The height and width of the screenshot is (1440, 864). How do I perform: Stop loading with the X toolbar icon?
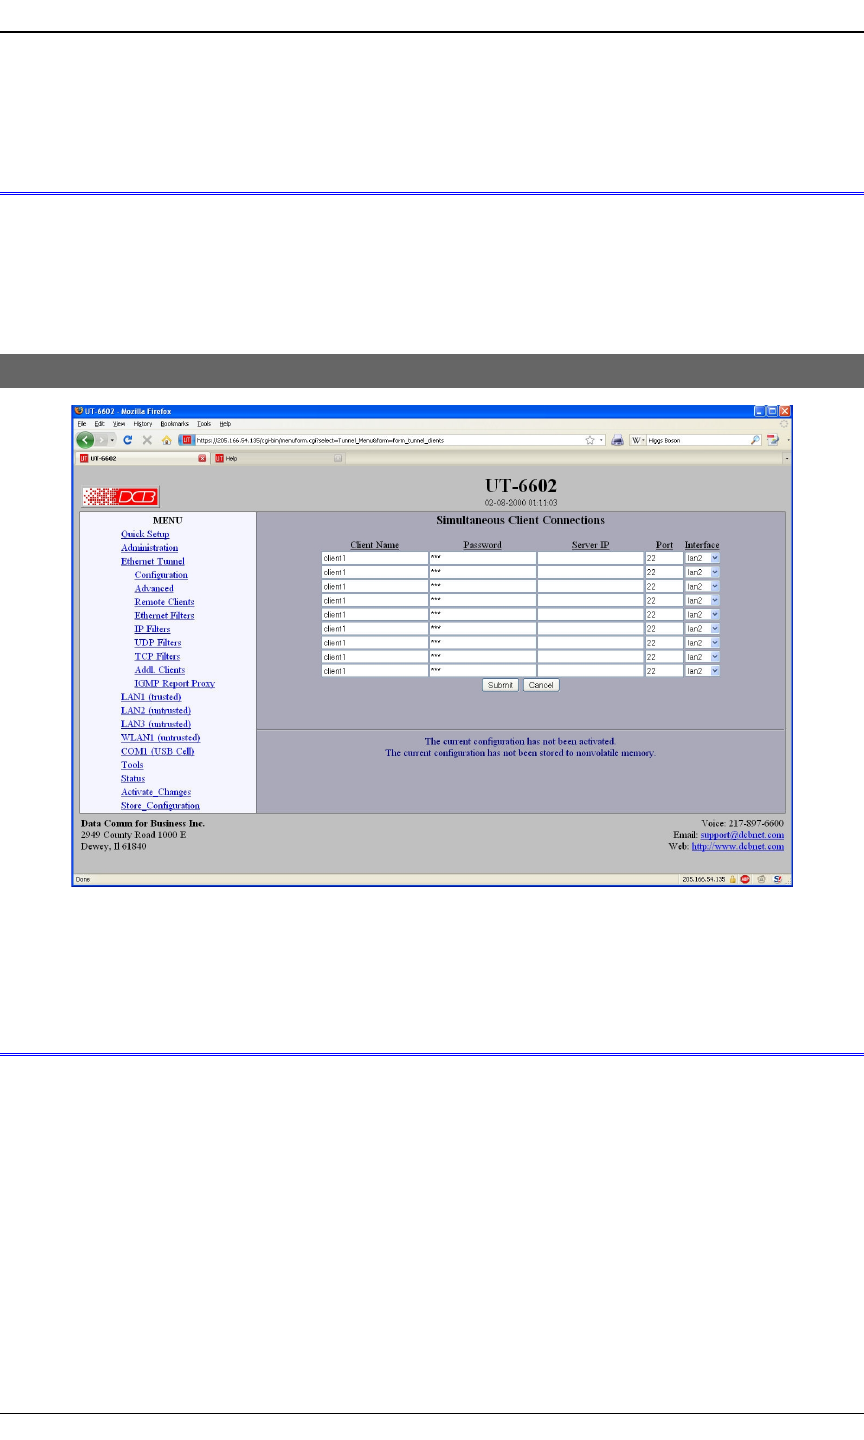click(x=147, y=440)
